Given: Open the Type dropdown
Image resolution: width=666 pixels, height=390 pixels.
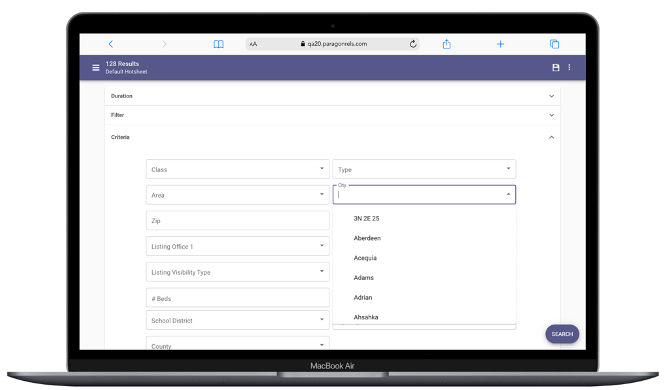Looking at the screenshot, I should (424, 169).
